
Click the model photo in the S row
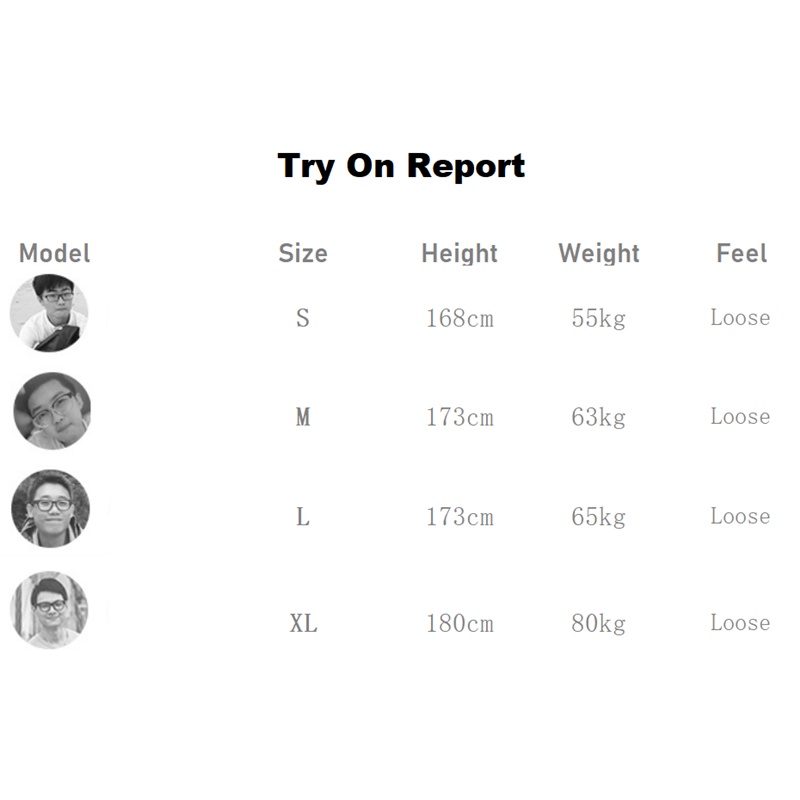click(49, 313)
